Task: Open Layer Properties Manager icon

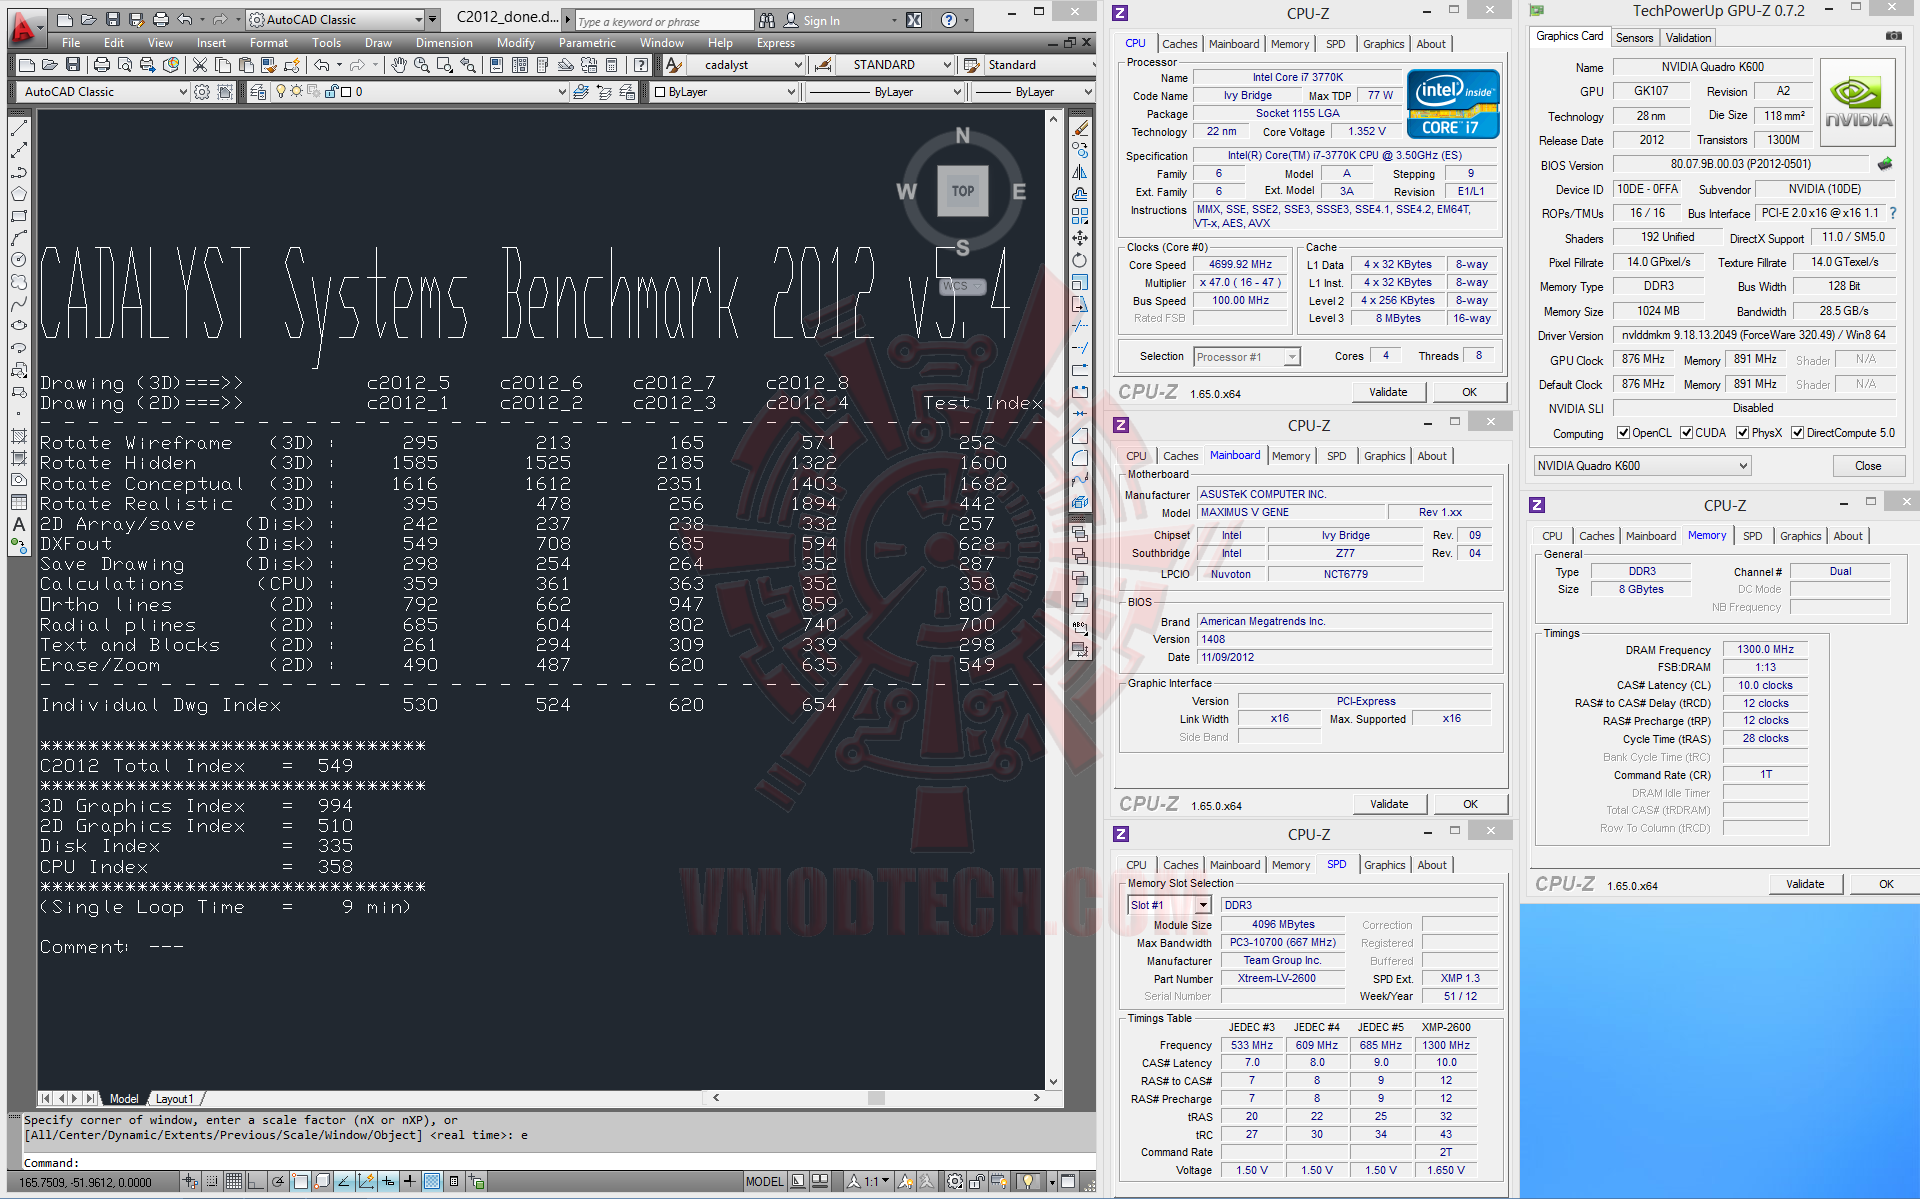Action: point(258,92)
